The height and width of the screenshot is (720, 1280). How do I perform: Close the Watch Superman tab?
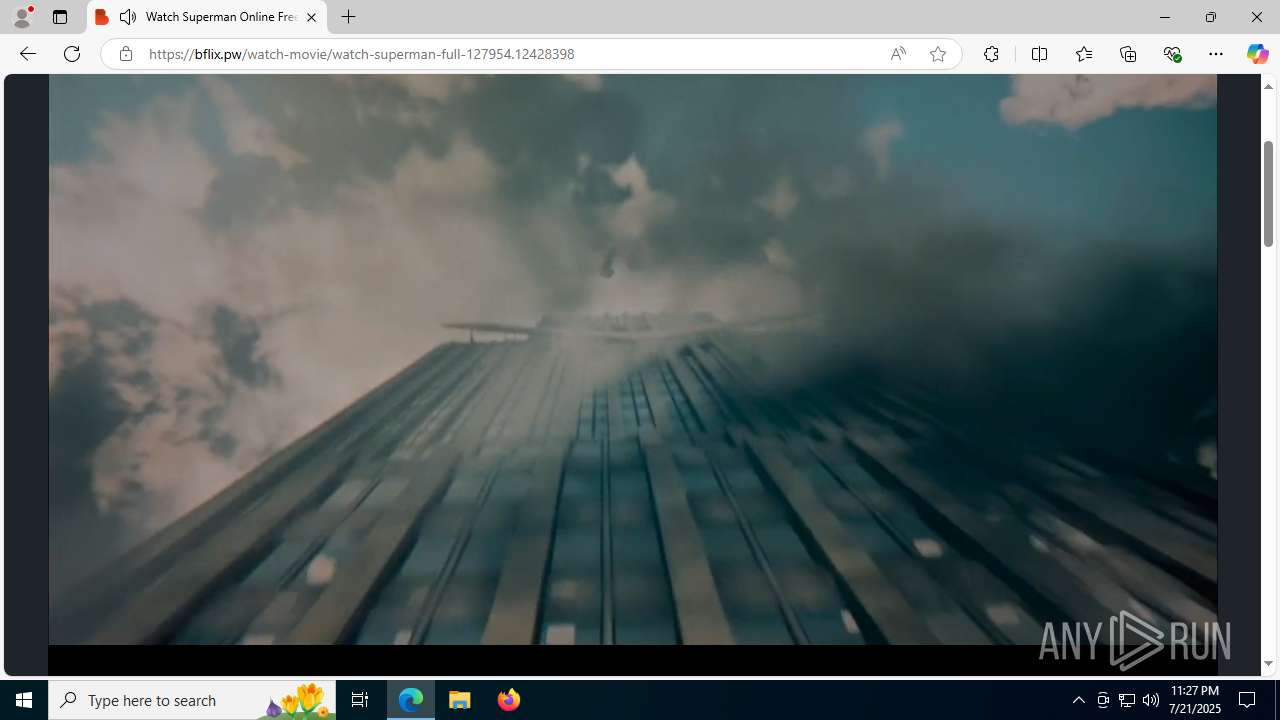[x=311, y=17]
